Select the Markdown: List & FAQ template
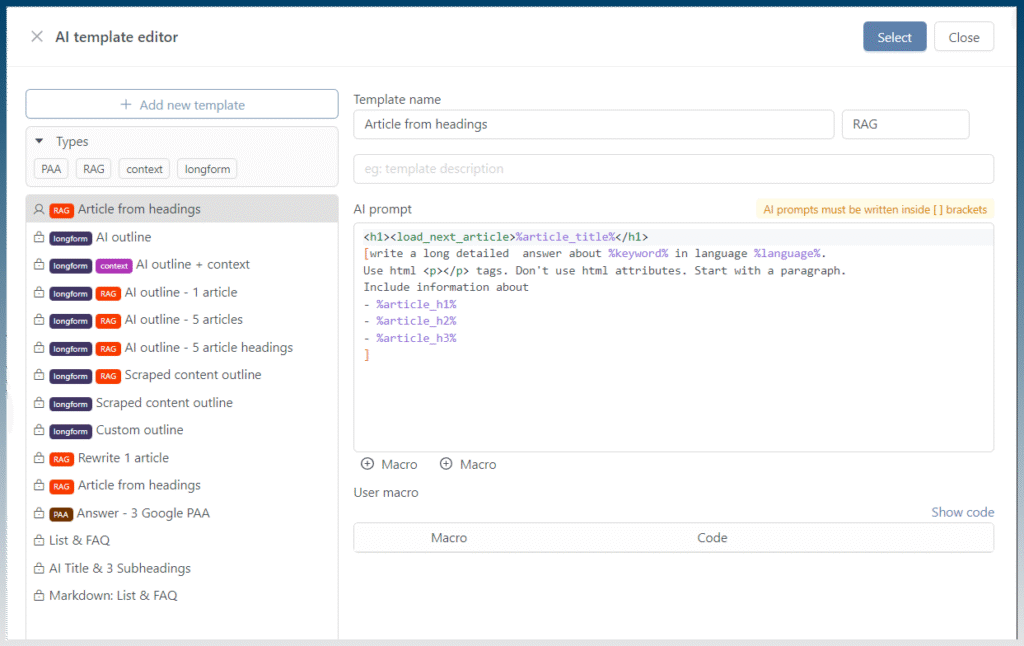Screen dimensions: 1024x646 coord(182,596)
